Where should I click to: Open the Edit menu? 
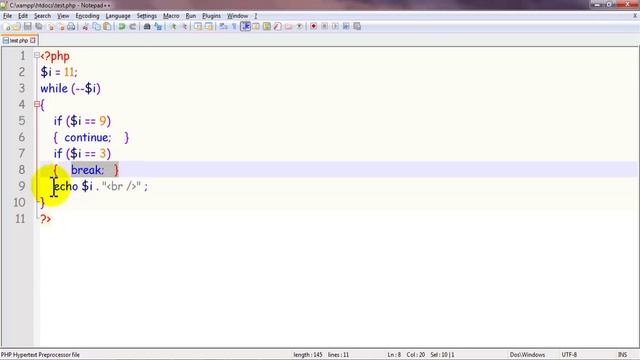(x=23, y=16)
